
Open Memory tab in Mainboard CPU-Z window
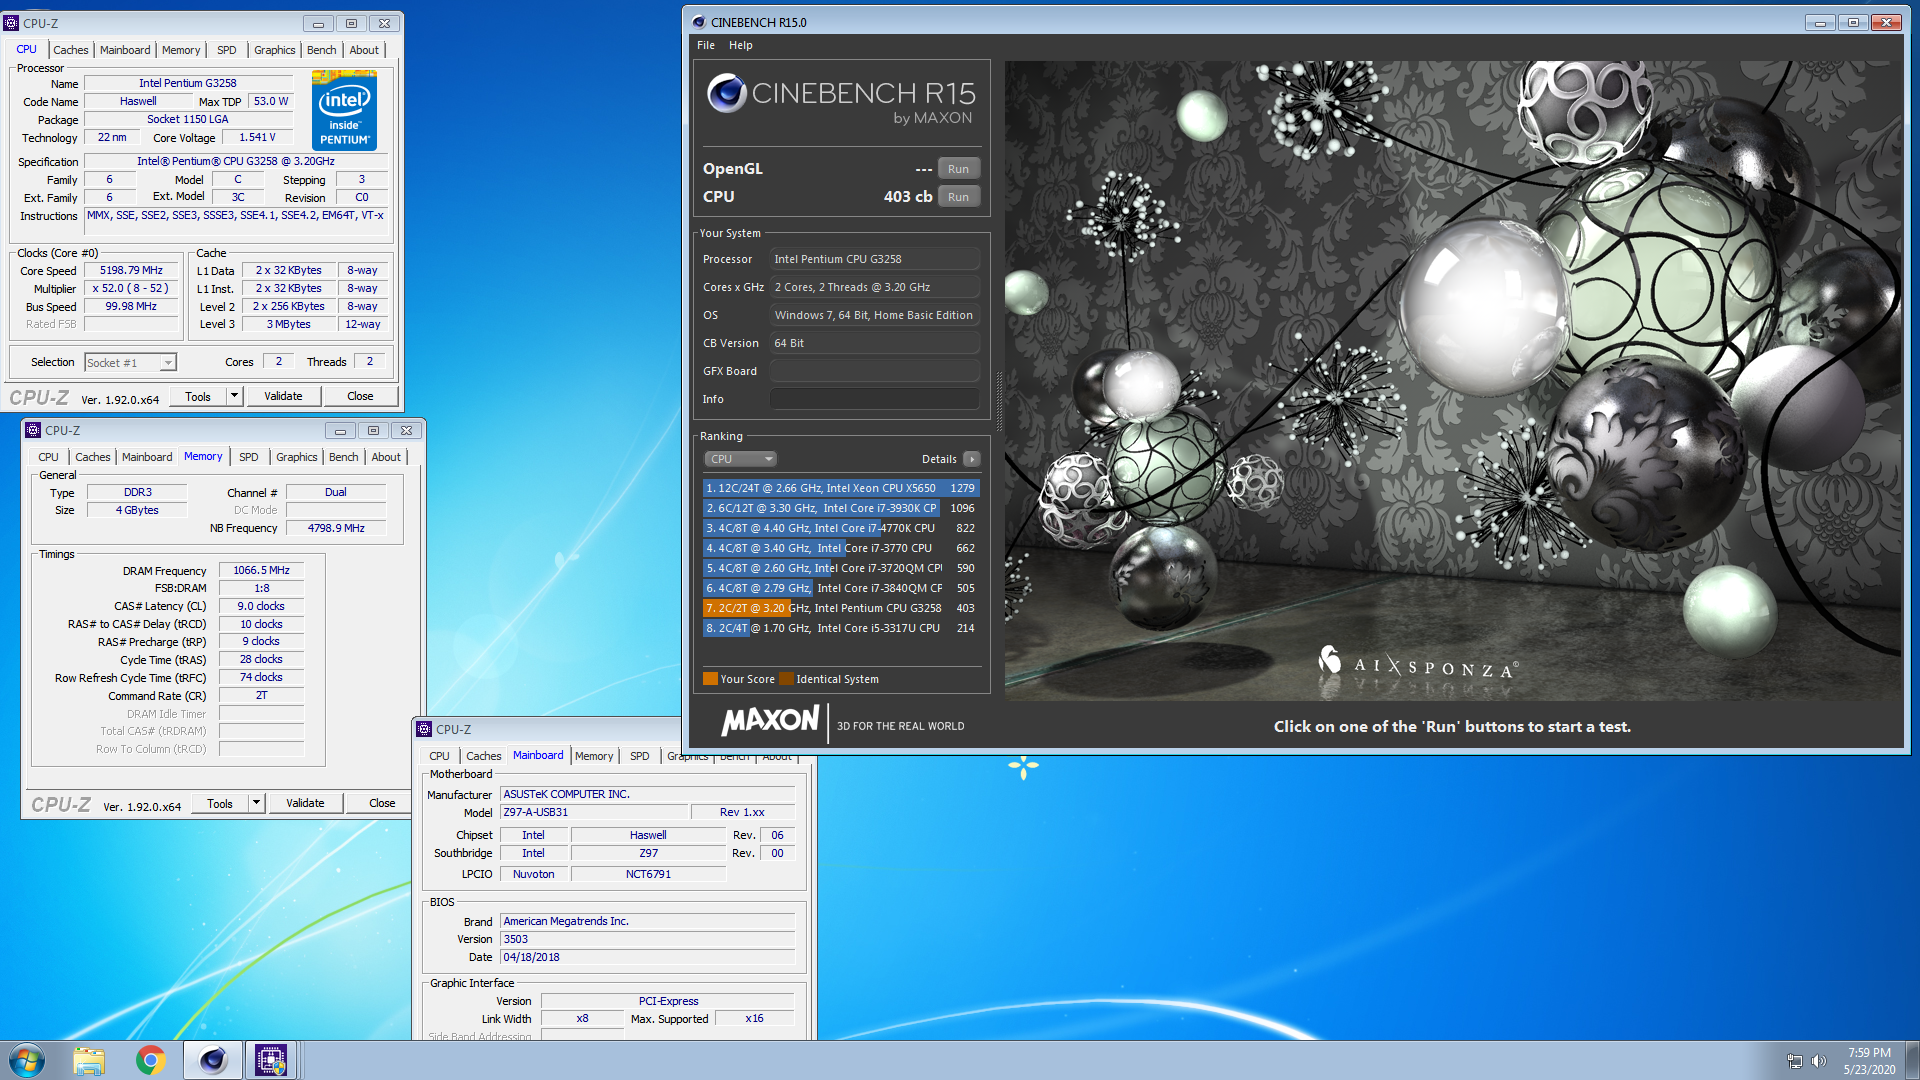(594, 756)
